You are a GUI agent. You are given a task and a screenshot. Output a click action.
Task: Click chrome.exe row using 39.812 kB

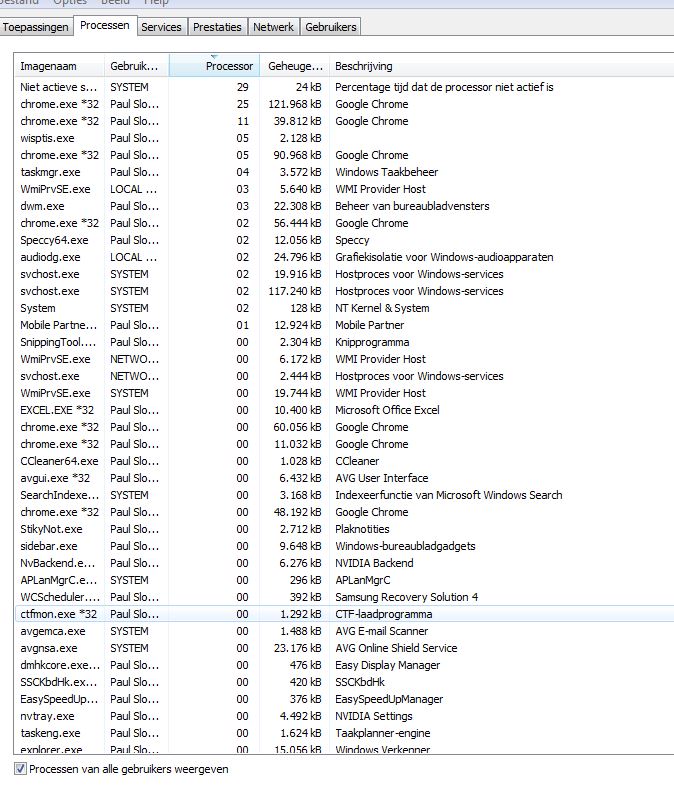[x=344, y=121]
